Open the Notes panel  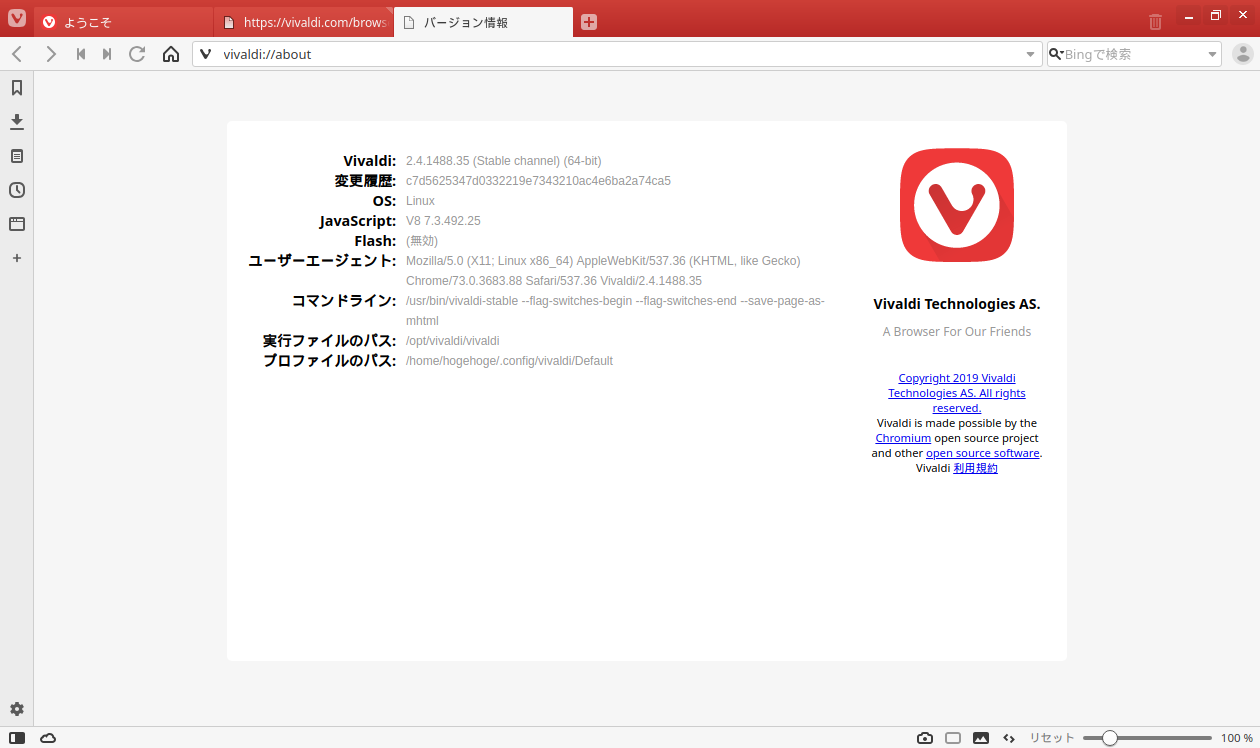coord(17,156)
